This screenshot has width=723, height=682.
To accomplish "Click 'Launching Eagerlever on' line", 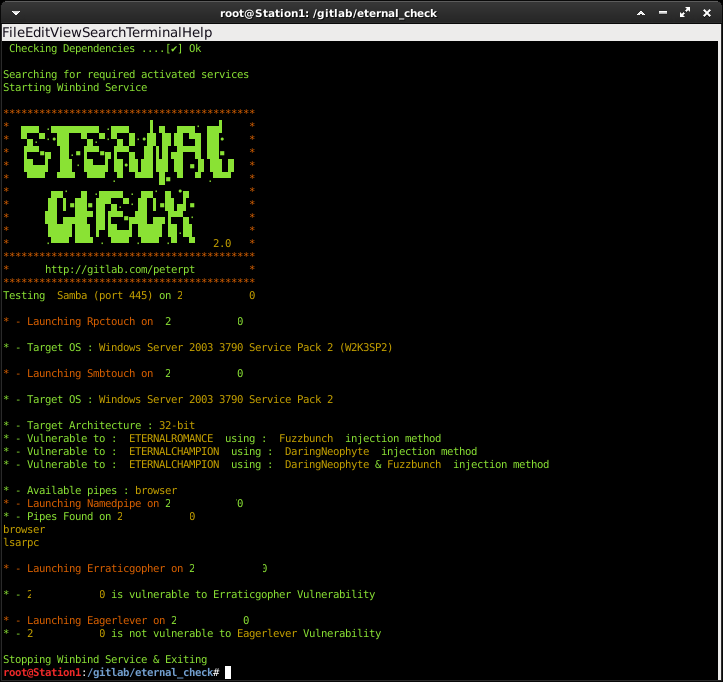I will (x=126, y=620).
